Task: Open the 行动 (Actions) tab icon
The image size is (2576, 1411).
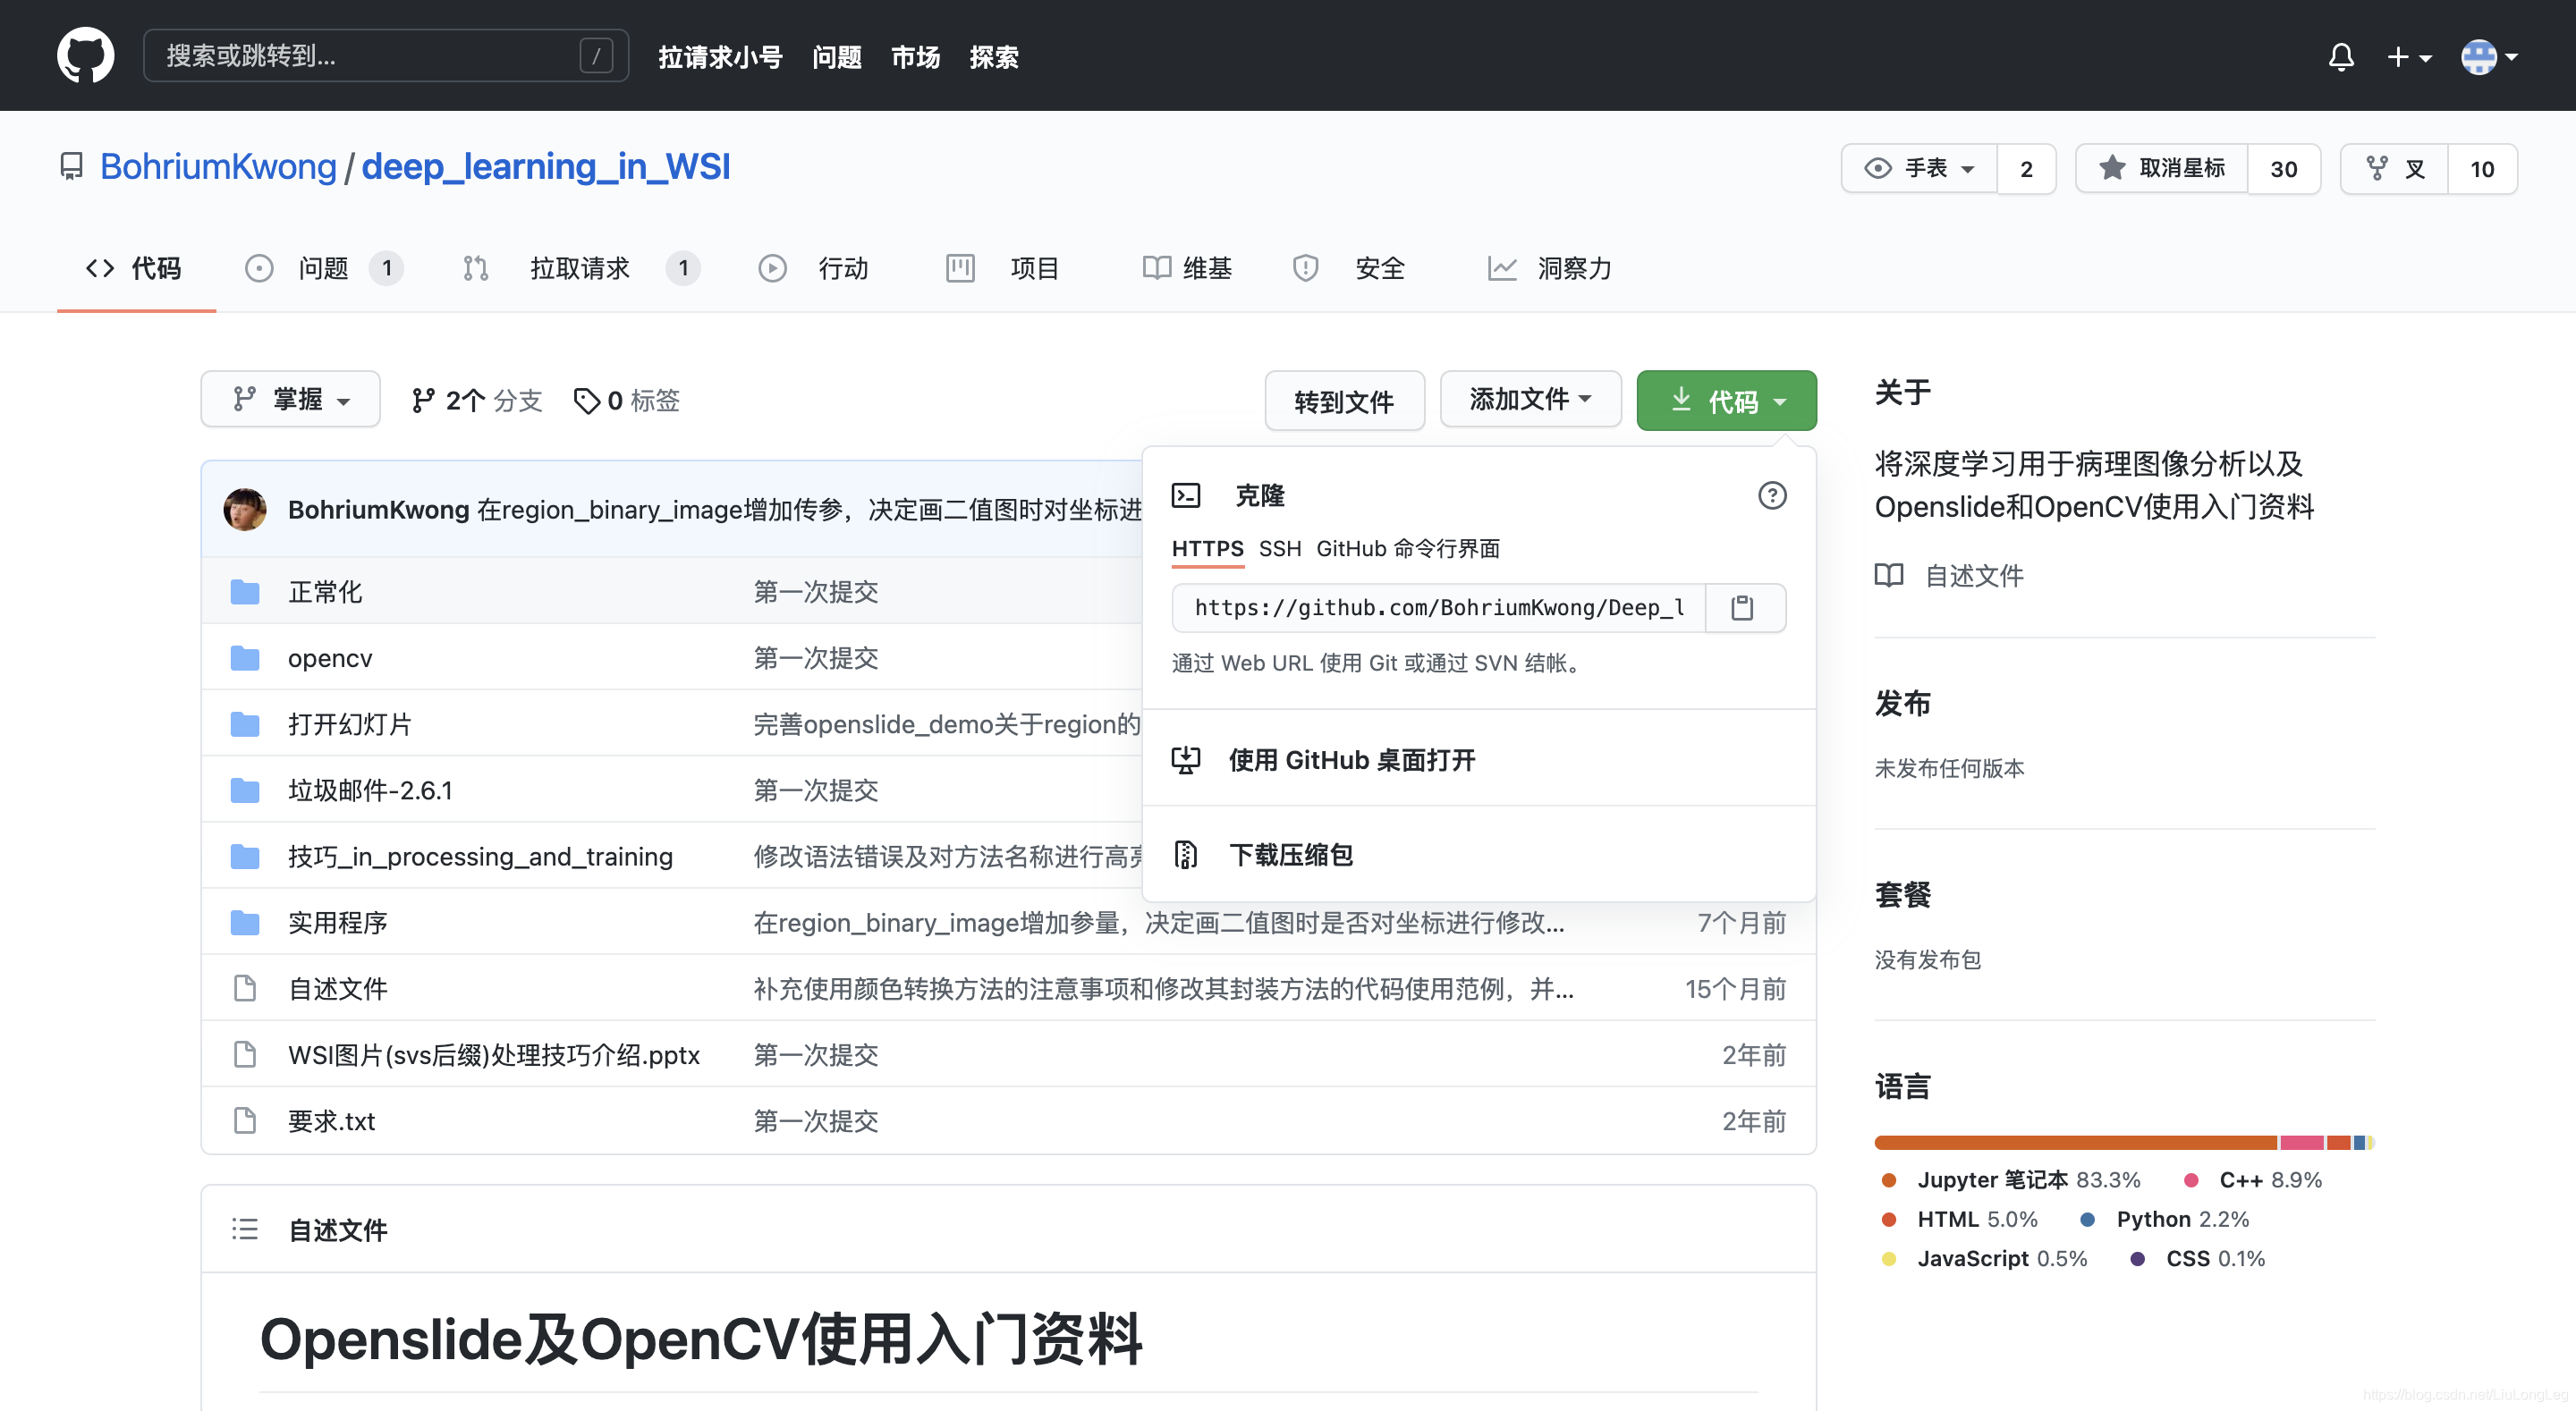Action: point(771,268)
